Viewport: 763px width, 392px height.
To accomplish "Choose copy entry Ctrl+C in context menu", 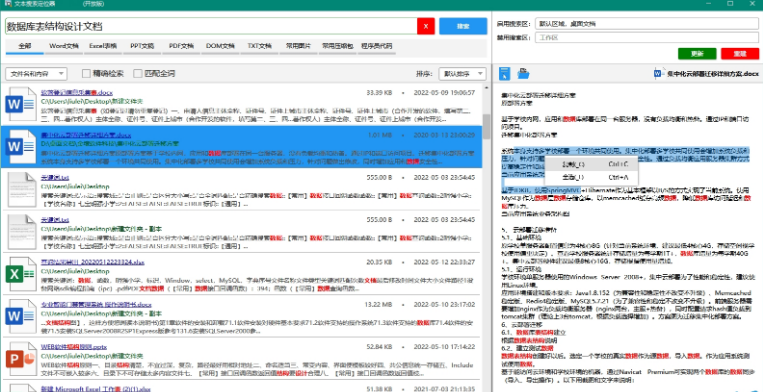I will (591, 164).
